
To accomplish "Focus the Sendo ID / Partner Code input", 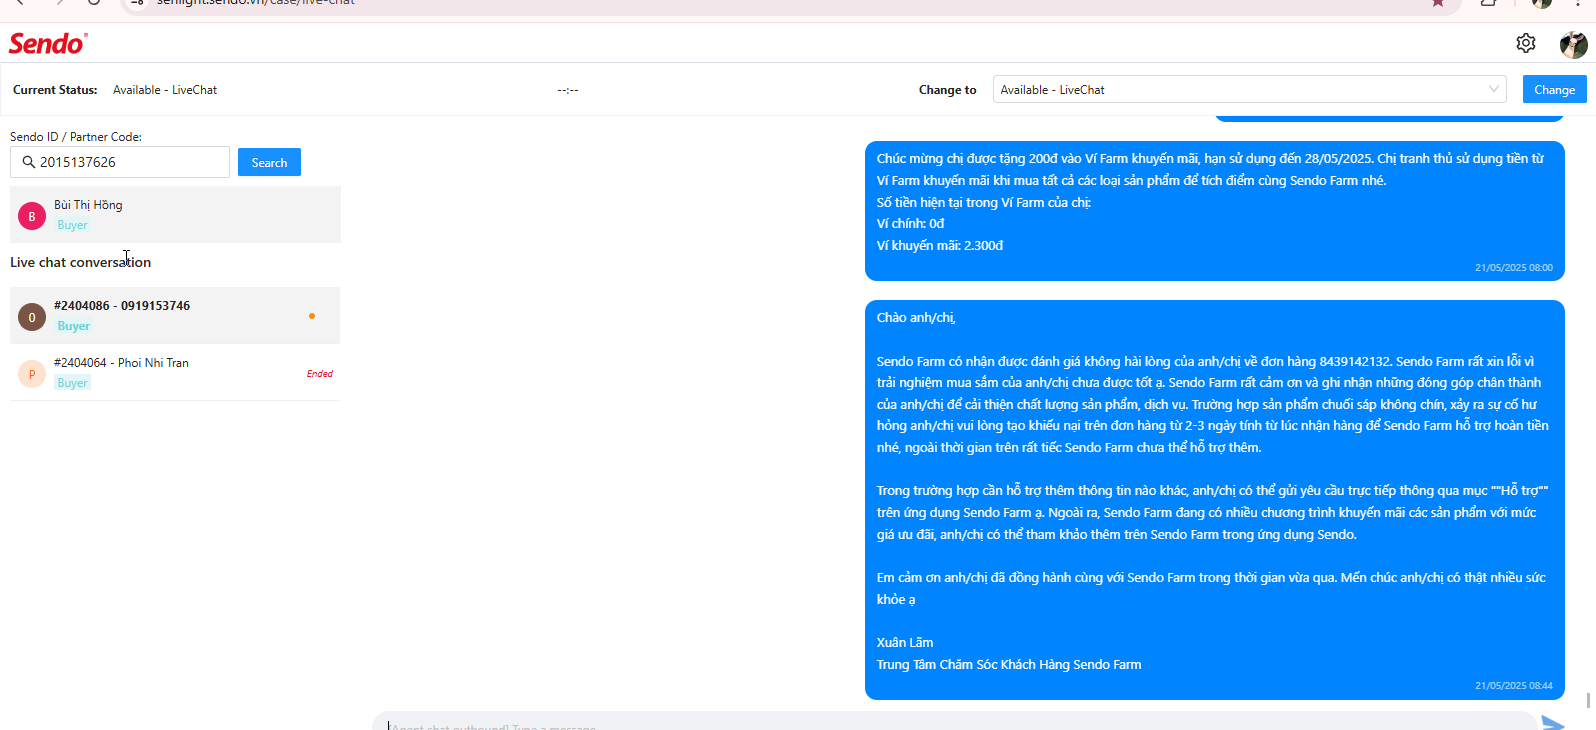I will point(120,162).
